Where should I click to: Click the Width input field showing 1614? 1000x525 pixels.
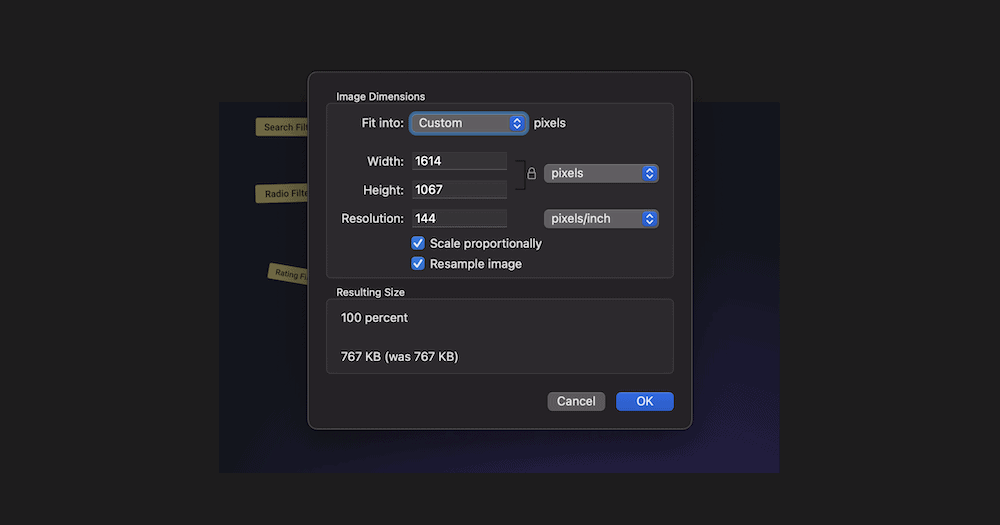(459, 161)
